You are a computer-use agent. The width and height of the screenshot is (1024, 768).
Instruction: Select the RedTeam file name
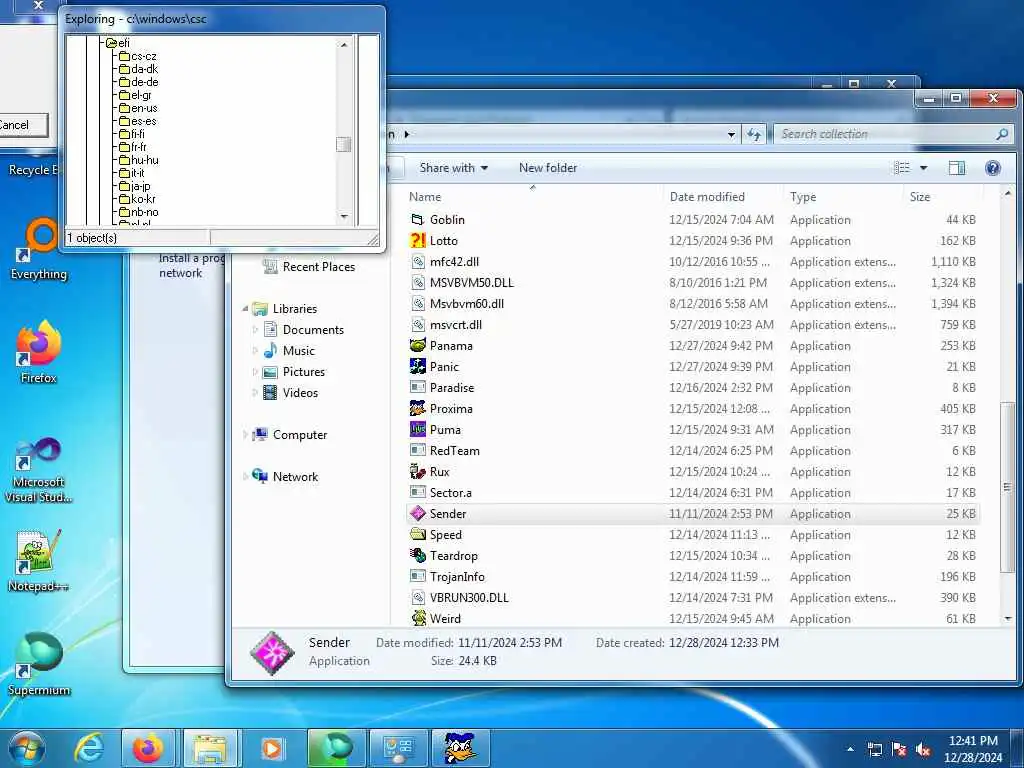pyautogui.click(x=455, y=450)
